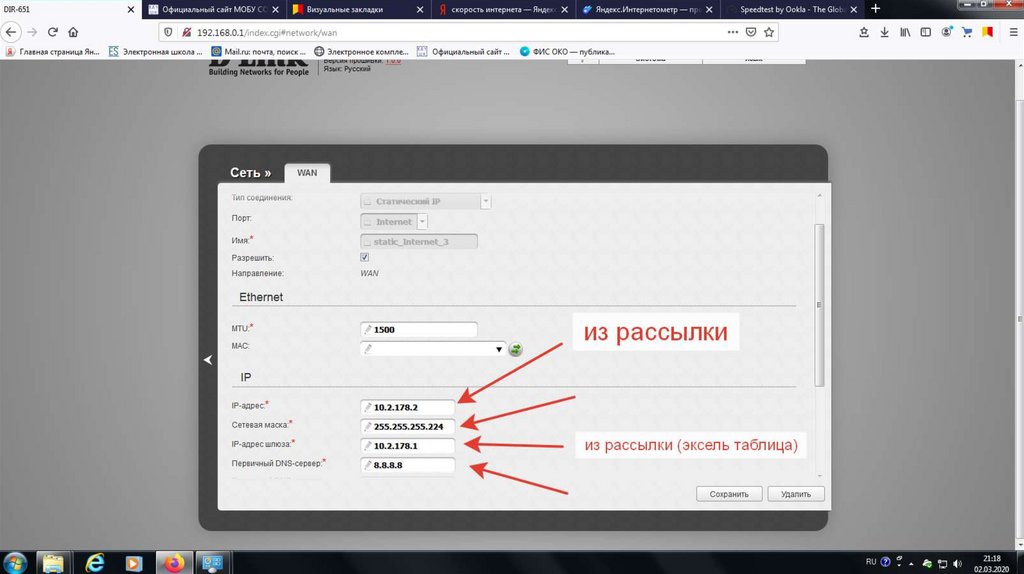Screen dimensions: 1024x574
Task: Click the IP-адрес field with 10.2.178.2
Action: click(408, 407)
